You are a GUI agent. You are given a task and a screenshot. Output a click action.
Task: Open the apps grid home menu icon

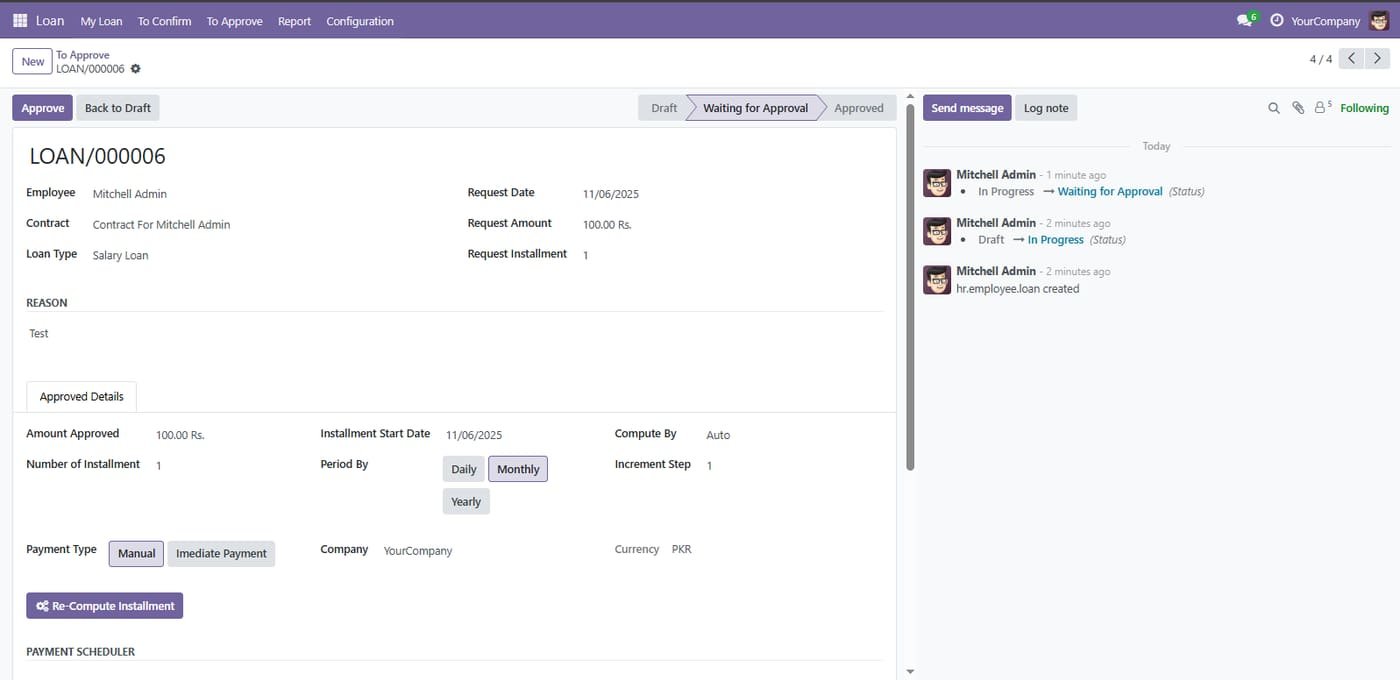20,20
